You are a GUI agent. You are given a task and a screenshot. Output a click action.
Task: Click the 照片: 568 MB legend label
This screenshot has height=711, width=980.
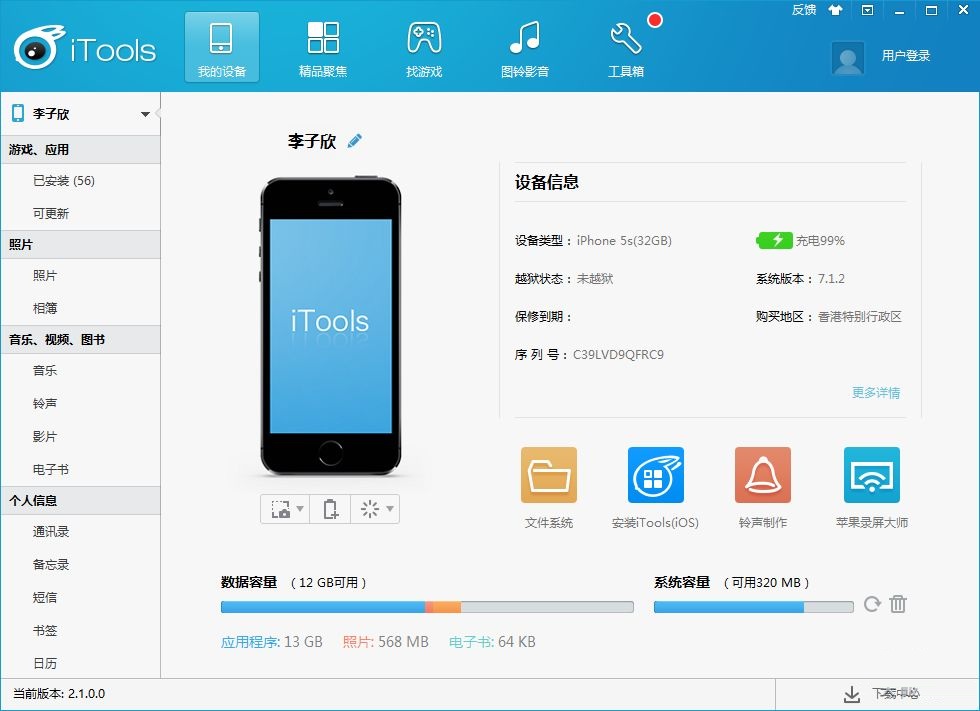tap(386, 642)
